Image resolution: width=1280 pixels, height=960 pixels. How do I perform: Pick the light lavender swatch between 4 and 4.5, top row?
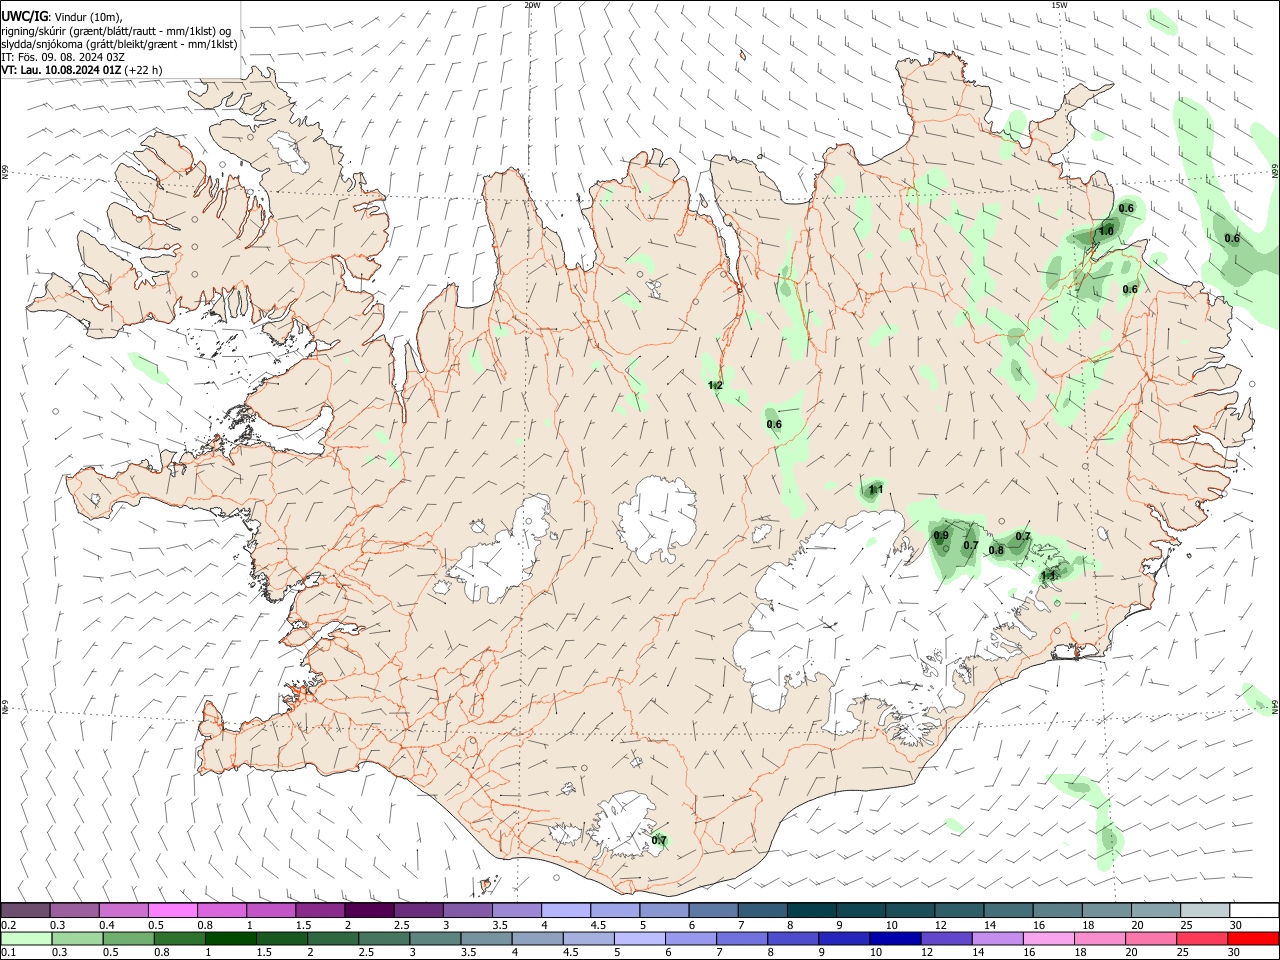click(564, 910)
